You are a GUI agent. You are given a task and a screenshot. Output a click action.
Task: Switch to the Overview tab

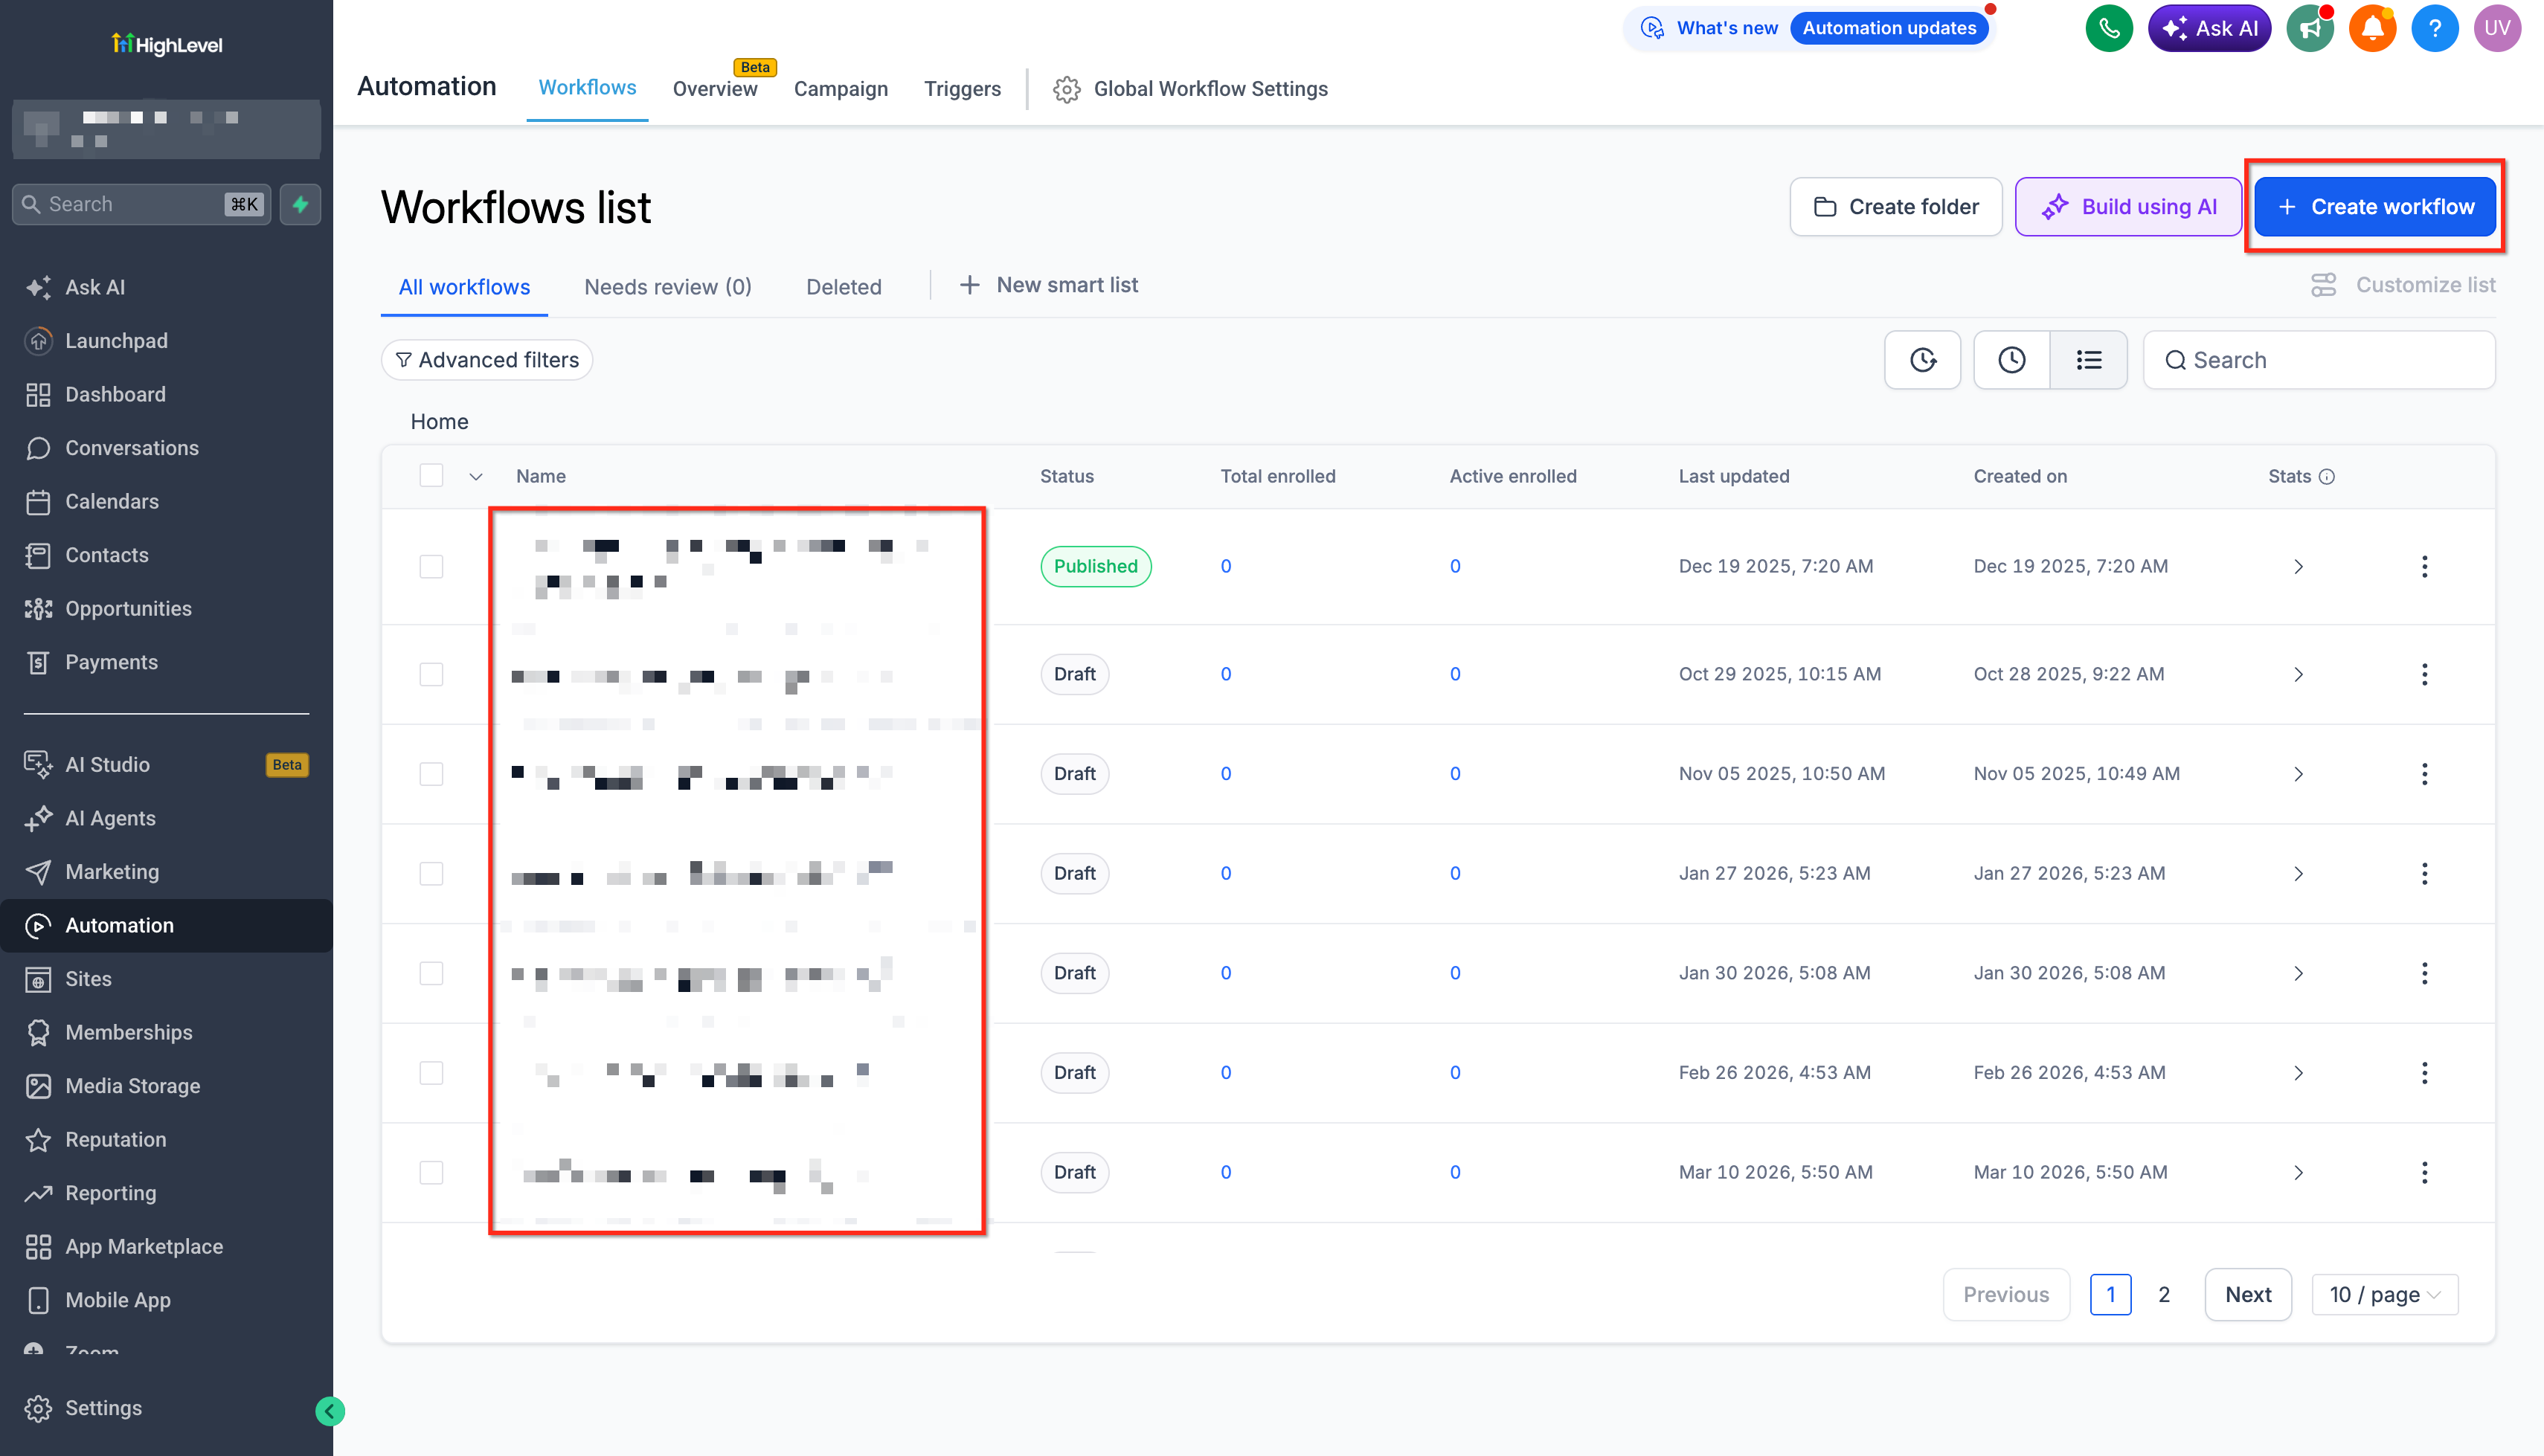coord(715,89)
